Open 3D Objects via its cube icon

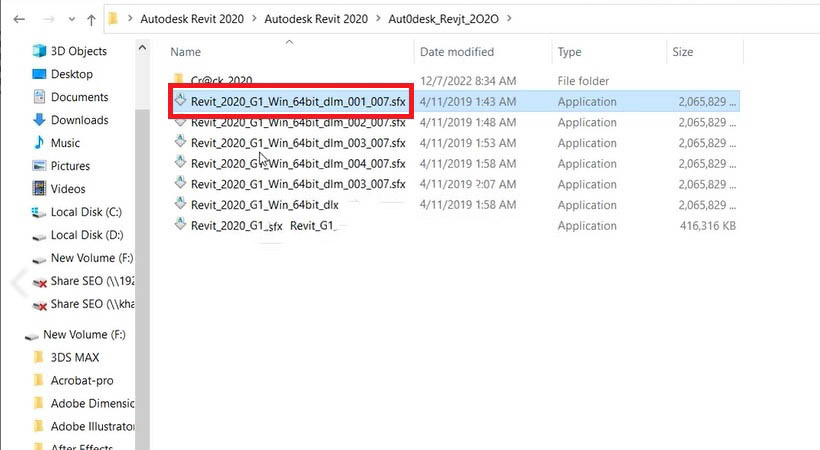[39, 51]
